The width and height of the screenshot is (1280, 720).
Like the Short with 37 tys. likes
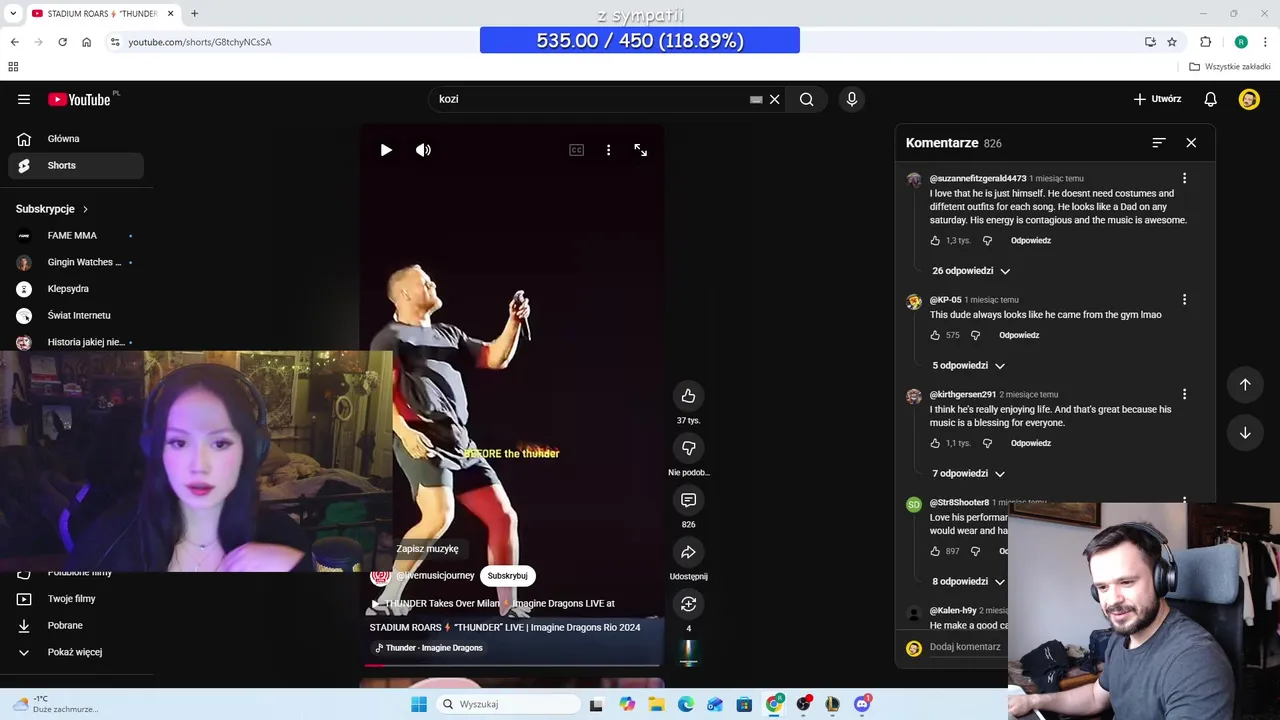click(688, 396)
